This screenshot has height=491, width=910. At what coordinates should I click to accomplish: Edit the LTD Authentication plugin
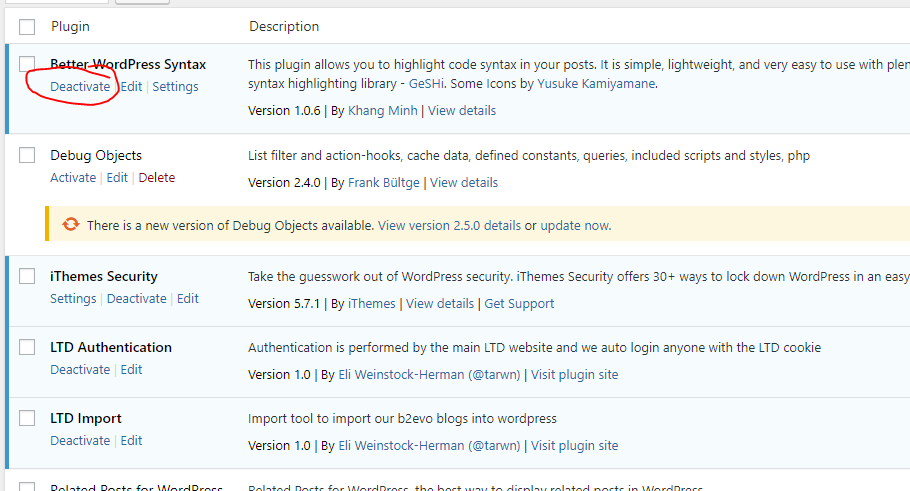pos(131,370)
